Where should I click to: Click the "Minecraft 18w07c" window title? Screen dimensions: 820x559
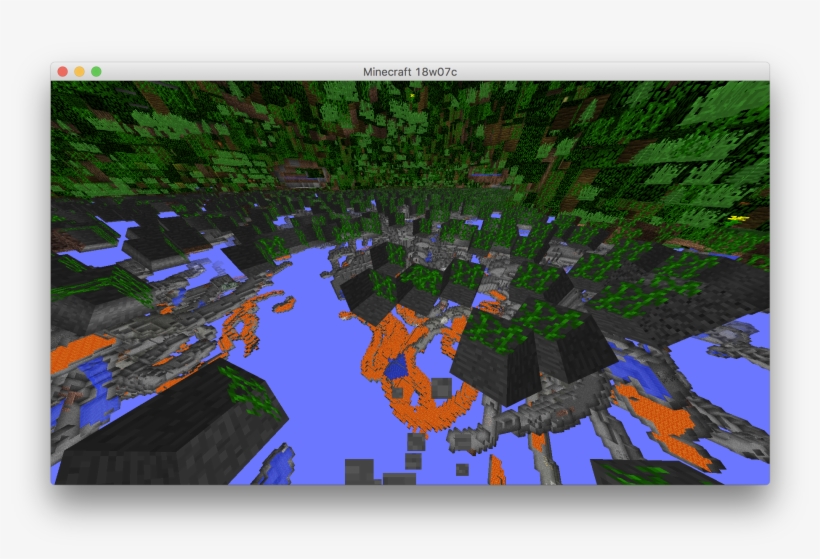point(410,71)
